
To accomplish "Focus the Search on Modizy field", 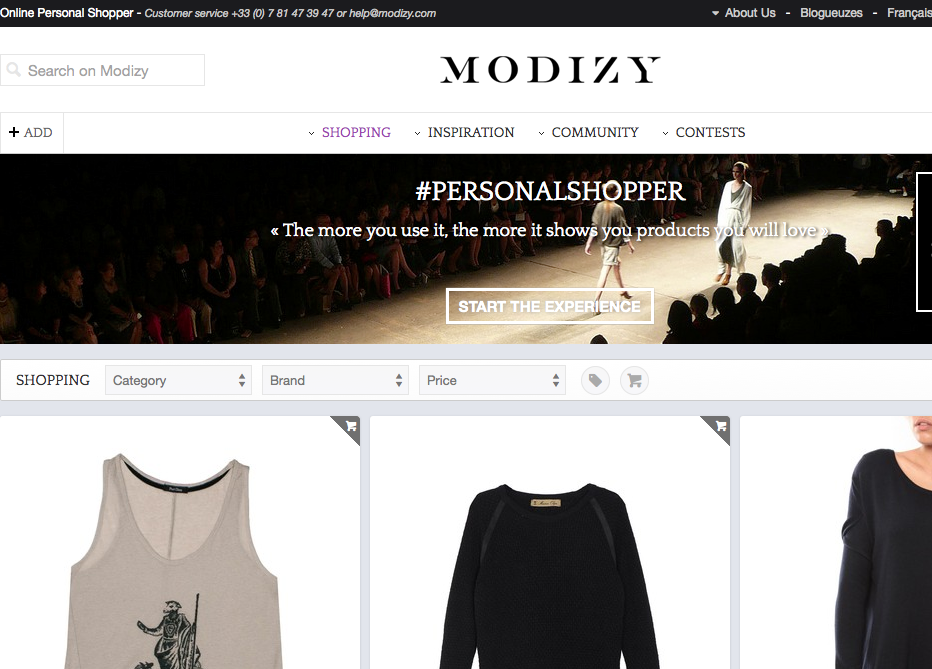I will pos(102,70).
